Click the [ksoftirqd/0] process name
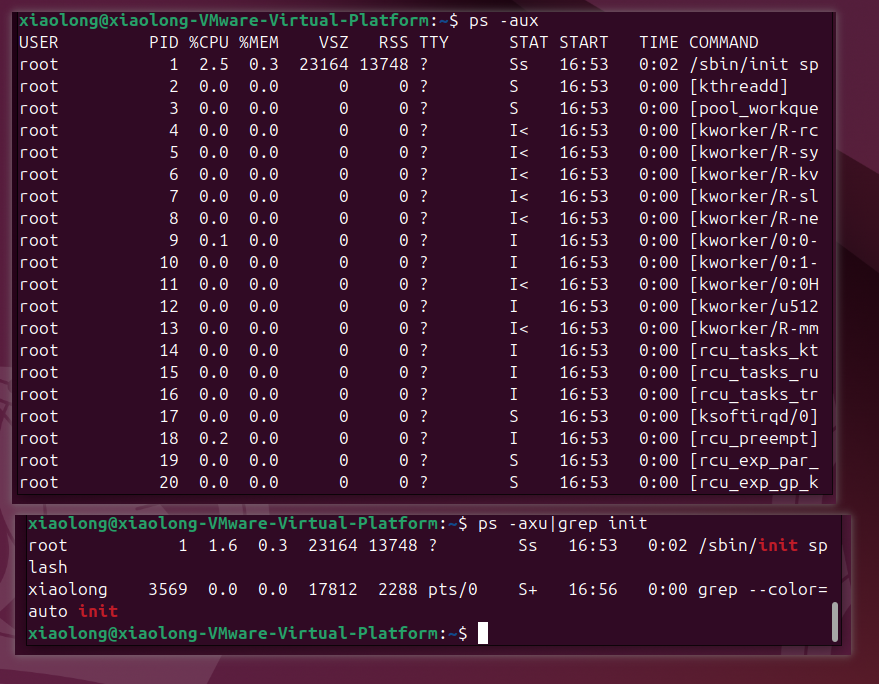This screenshot has width=879, height=684. pyautogui.click(x=754, y=416)
